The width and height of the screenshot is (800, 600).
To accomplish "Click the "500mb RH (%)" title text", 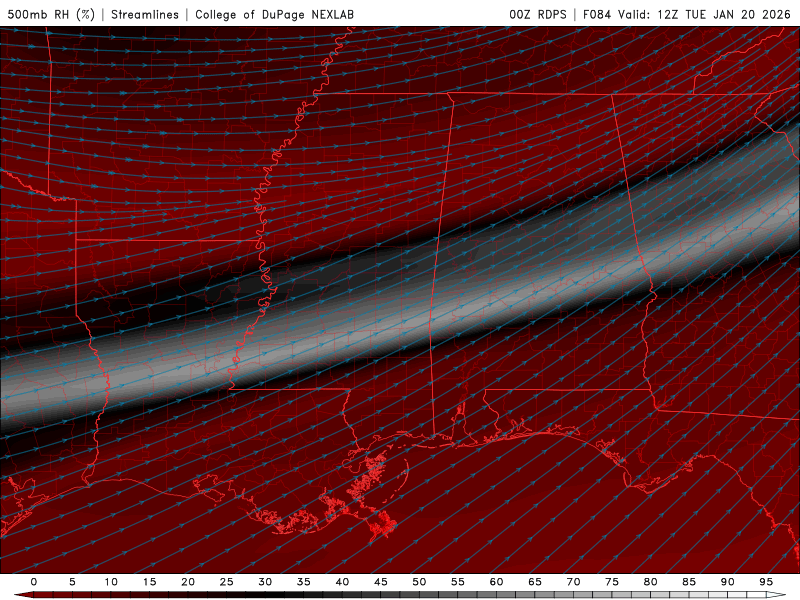I will [51, 14].
